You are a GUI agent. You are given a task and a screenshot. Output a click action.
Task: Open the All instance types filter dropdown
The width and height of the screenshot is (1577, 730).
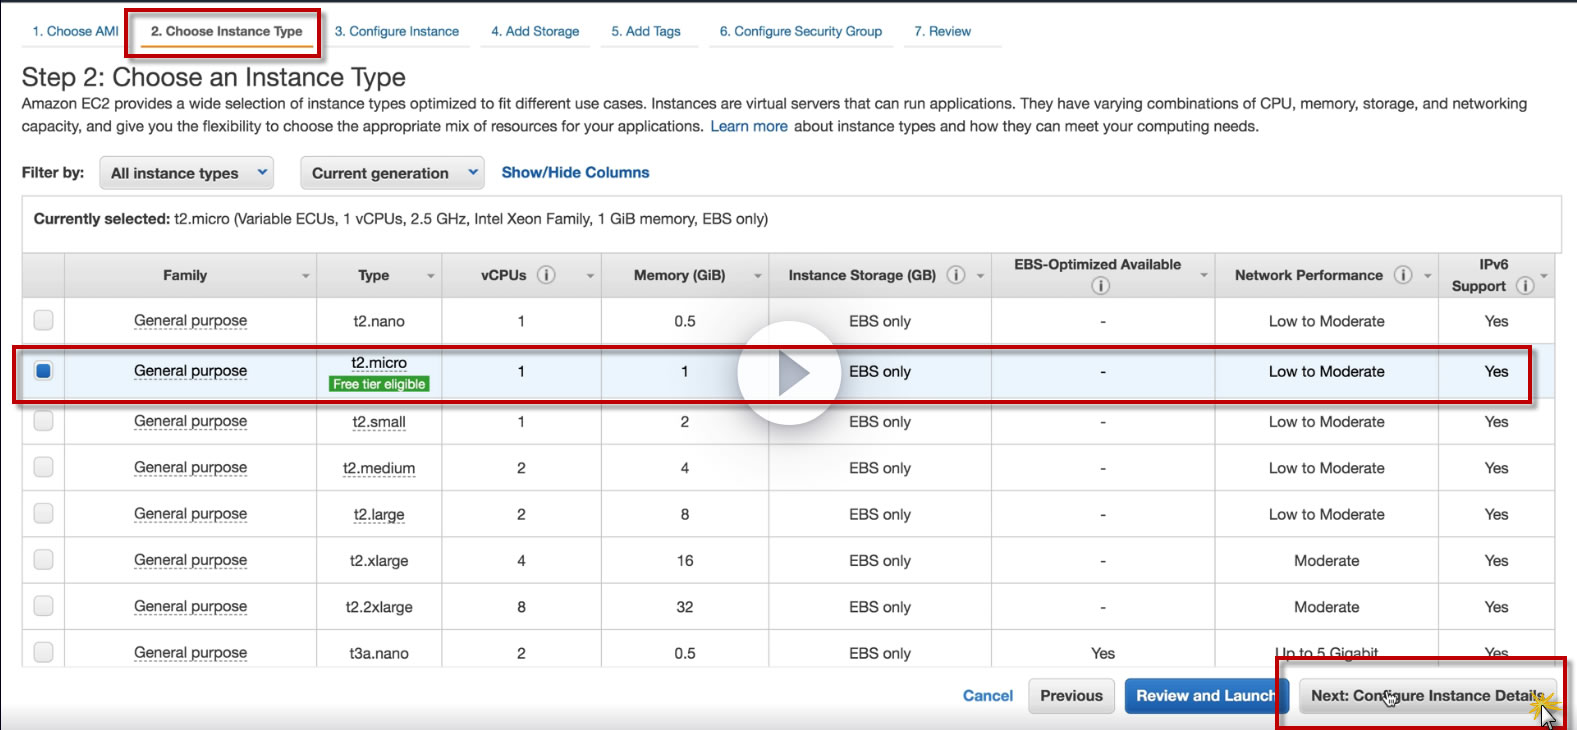187,173
